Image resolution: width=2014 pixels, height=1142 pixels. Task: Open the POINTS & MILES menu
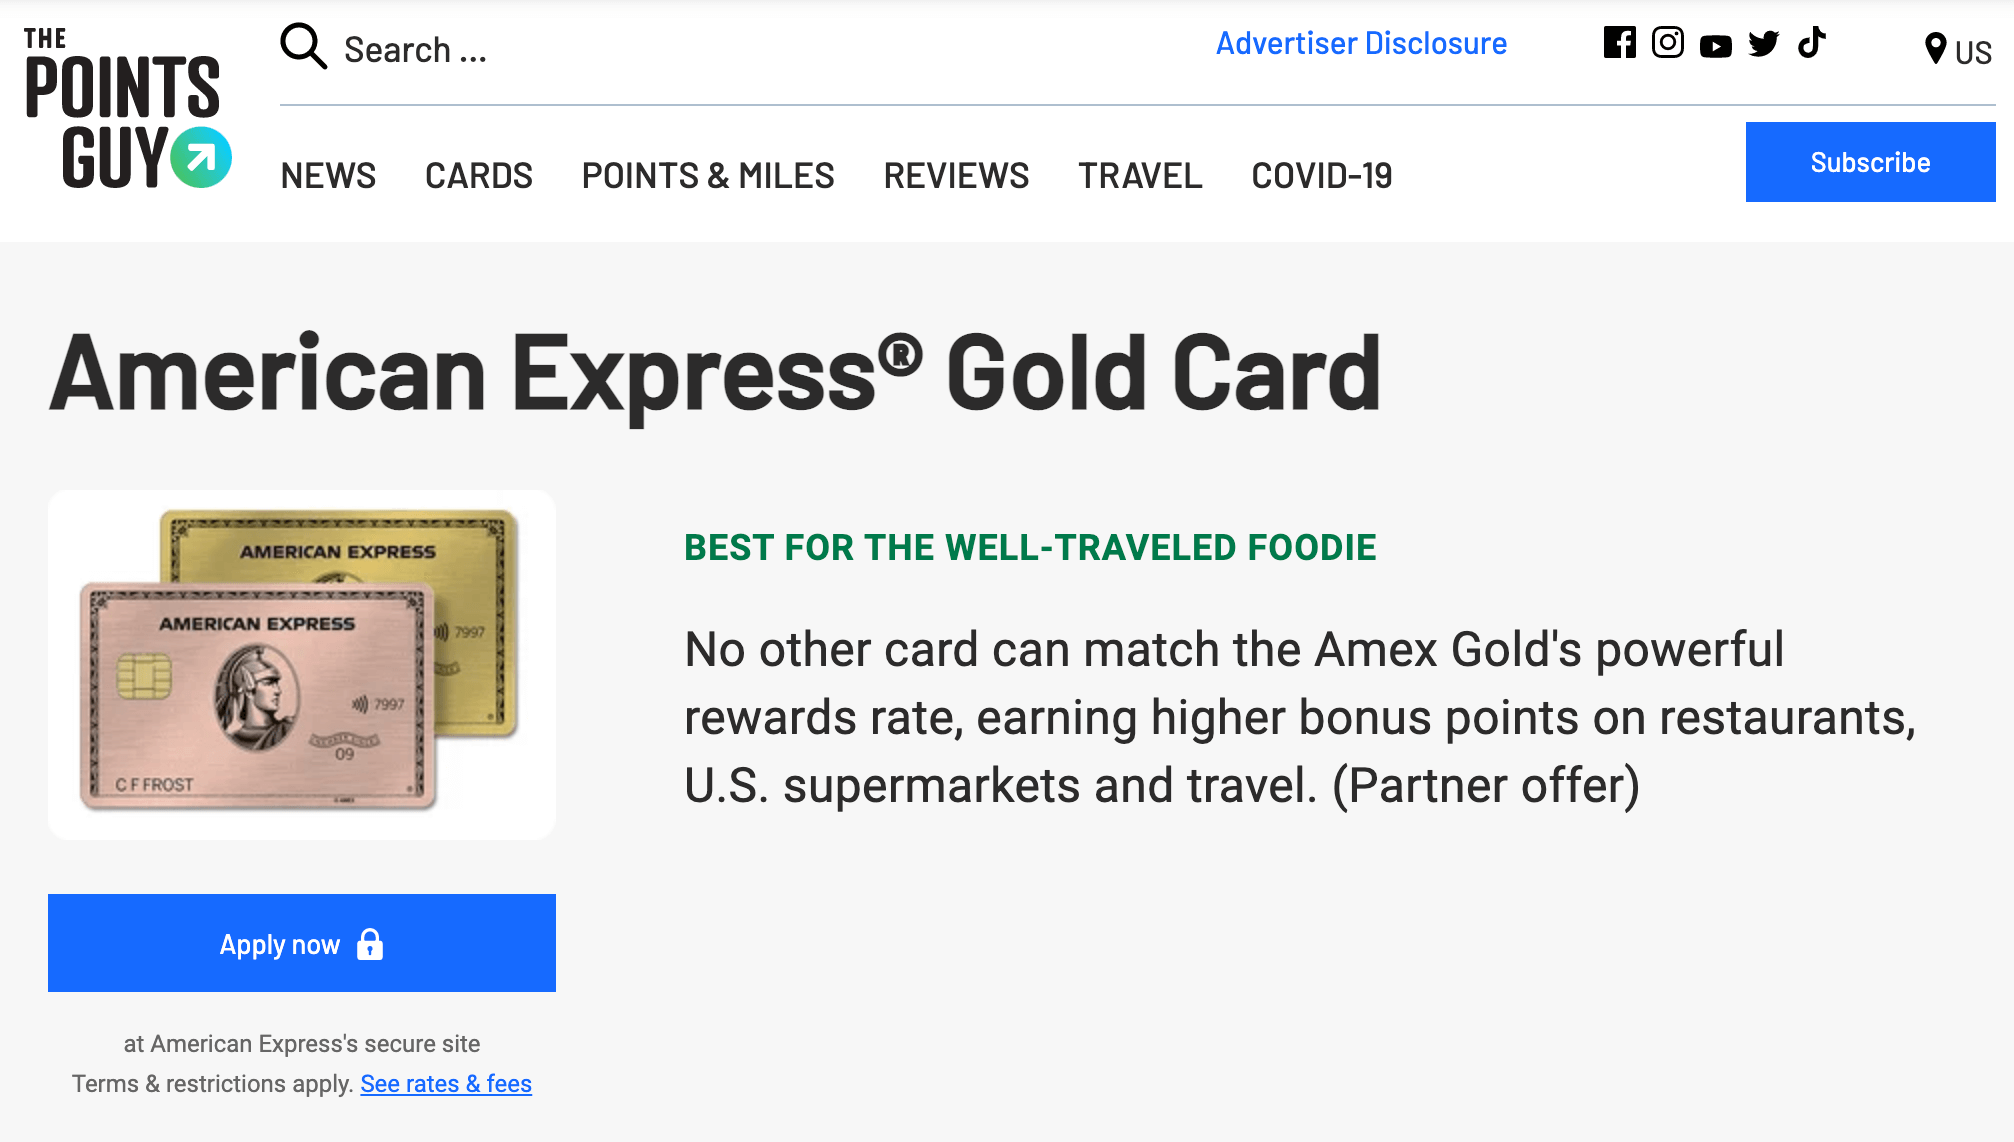click(x=708, y=176)
